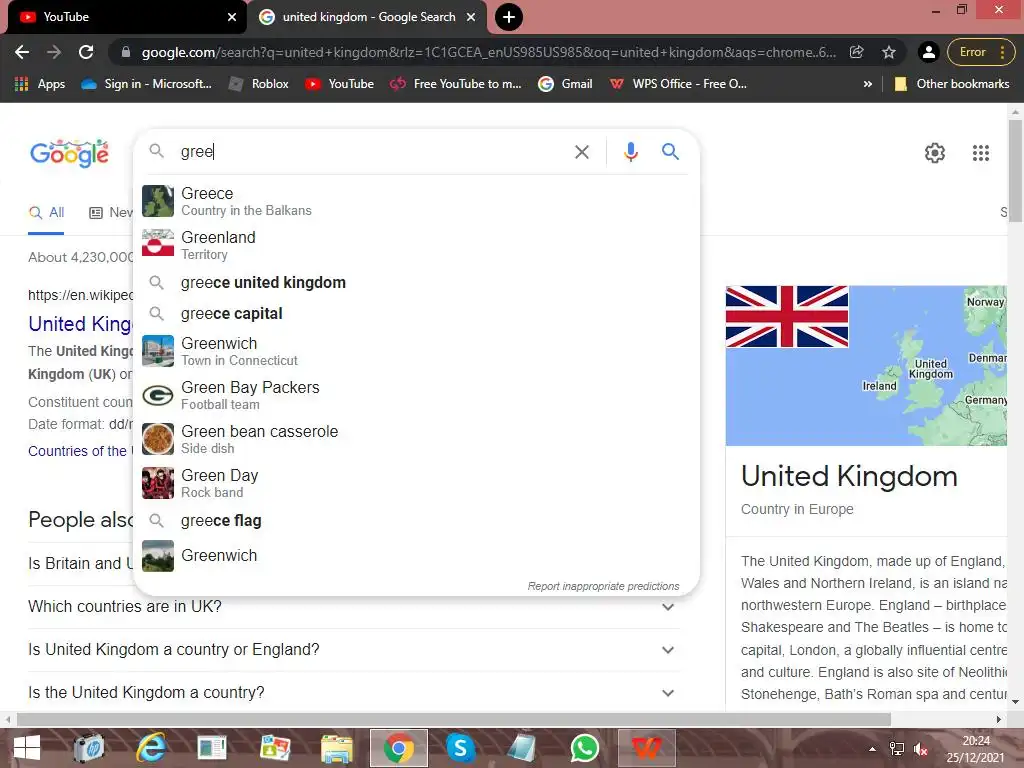The width and height of the screenshot is (1024, 768).
Task: Open Chrome menu three dots
Action: (1002, 52)
